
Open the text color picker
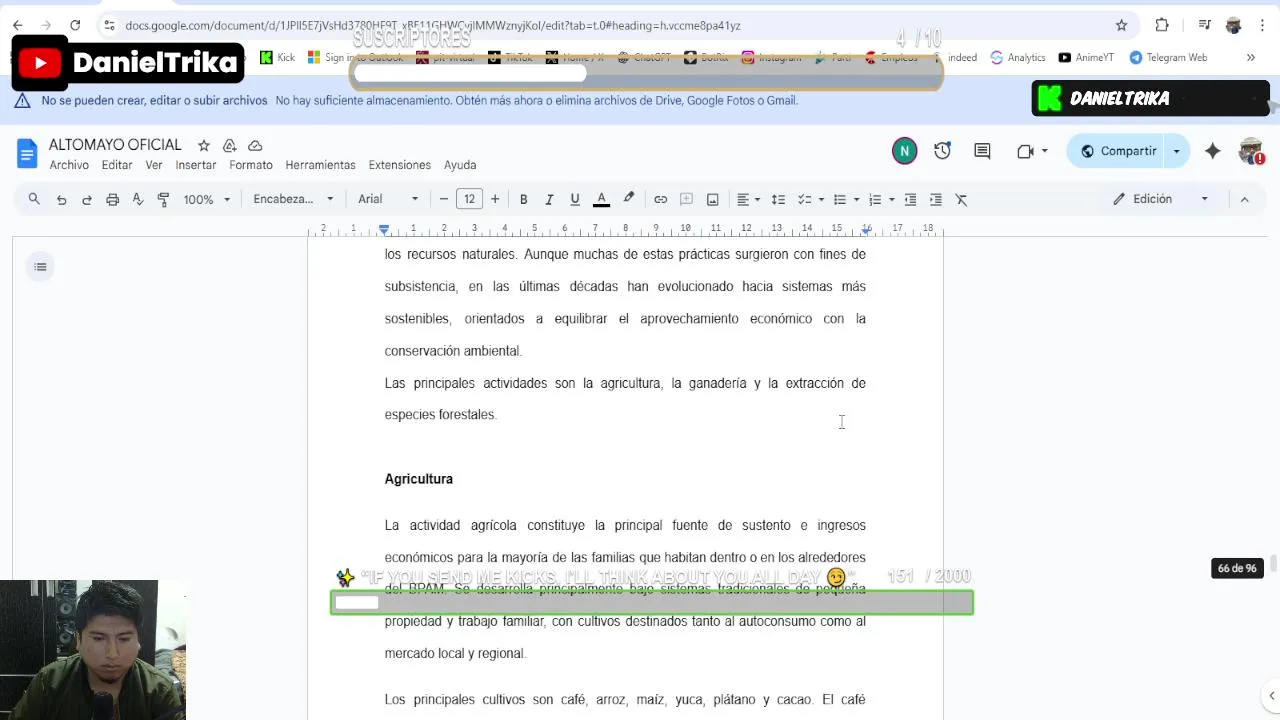(x=601, y=199)
